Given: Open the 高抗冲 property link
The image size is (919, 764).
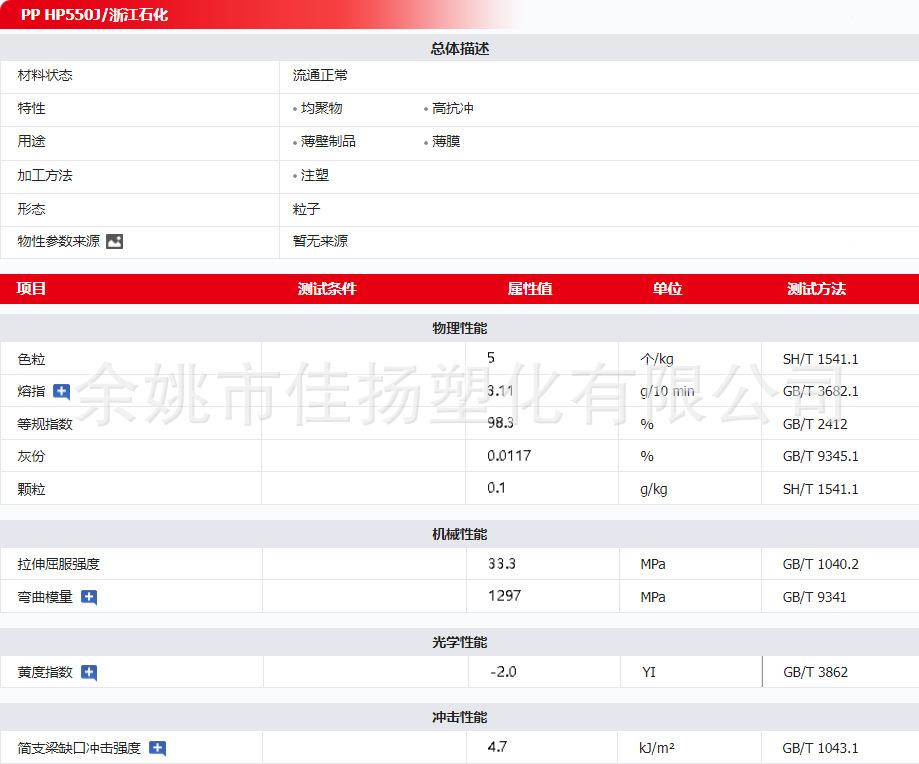Looking at the screenshot, I should (452, 108).
